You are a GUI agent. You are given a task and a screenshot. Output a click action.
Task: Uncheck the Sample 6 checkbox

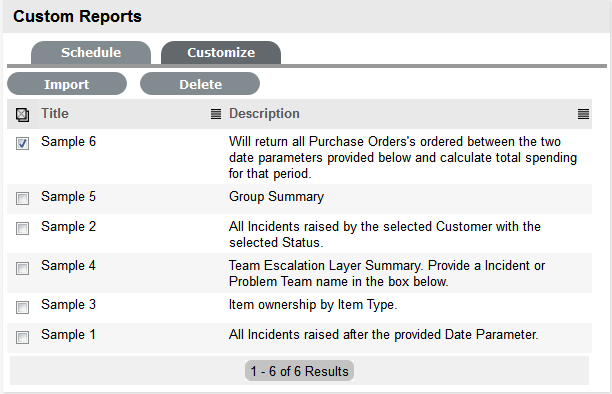(22, 143)
